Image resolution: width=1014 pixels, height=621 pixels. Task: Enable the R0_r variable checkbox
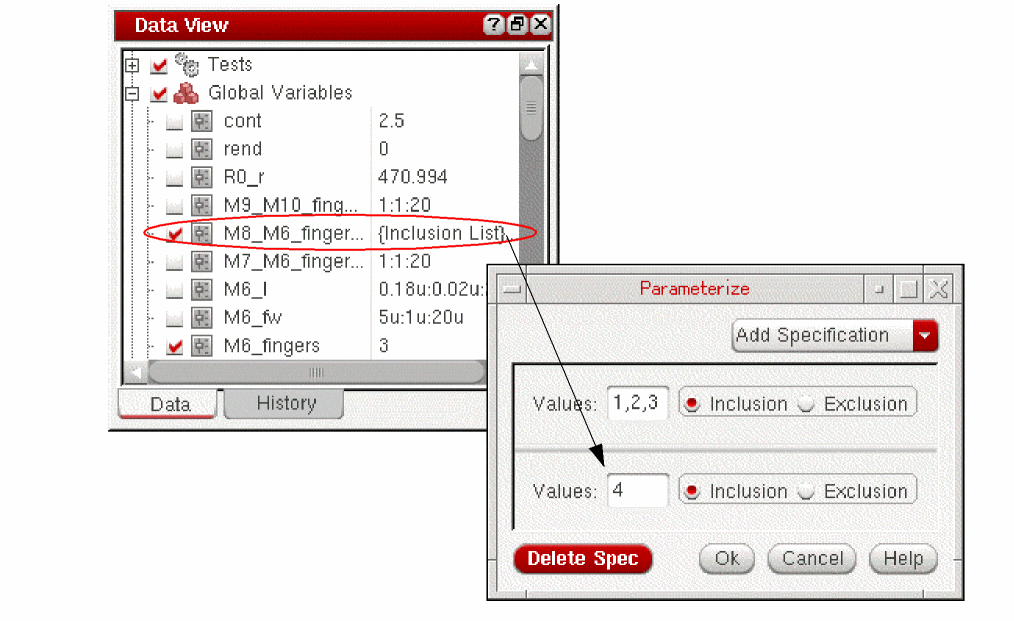175,179
